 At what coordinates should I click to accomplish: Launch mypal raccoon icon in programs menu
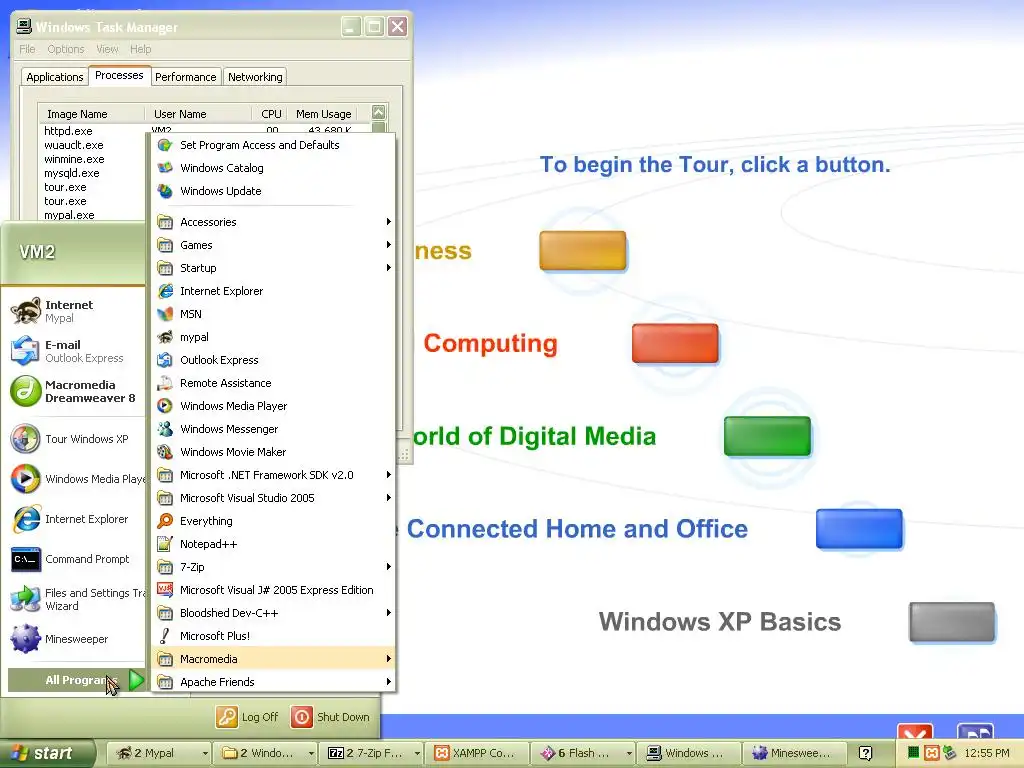(165, 337)
